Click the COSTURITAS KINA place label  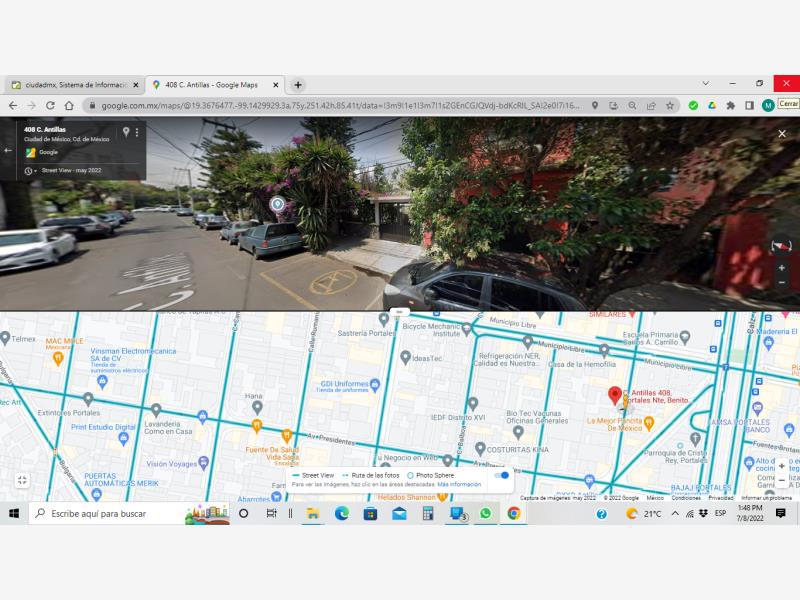tap(517, 449)
